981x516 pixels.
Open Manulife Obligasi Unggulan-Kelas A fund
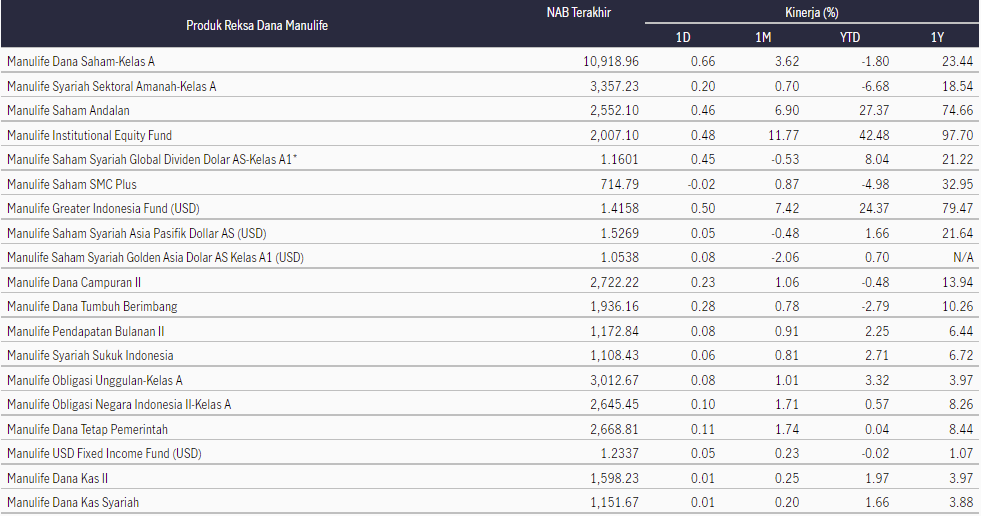tap(94, 380)
